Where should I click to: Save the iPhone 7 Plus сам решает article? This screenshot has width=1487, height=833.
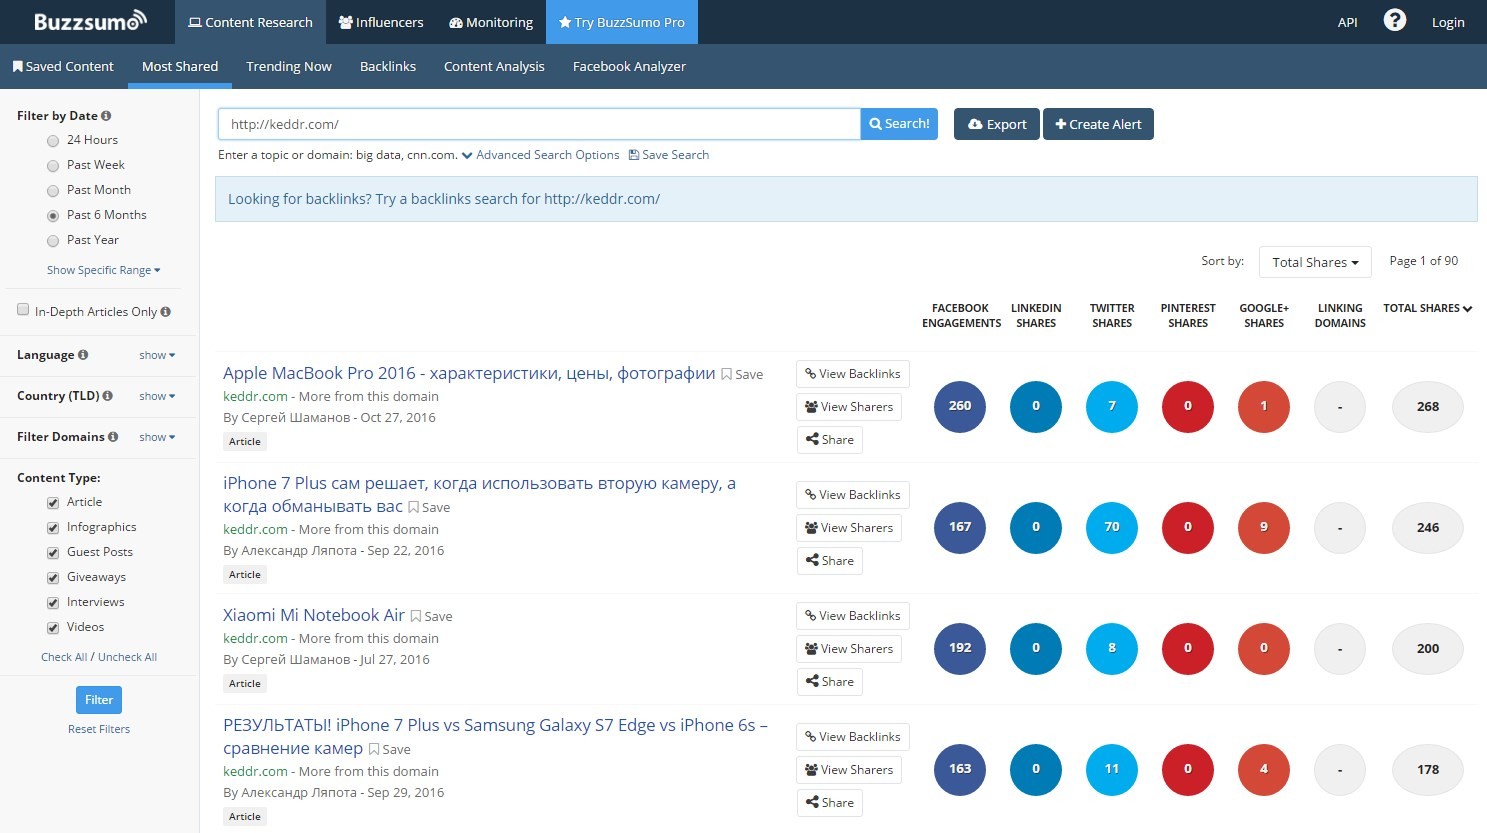tap(429, 508)
